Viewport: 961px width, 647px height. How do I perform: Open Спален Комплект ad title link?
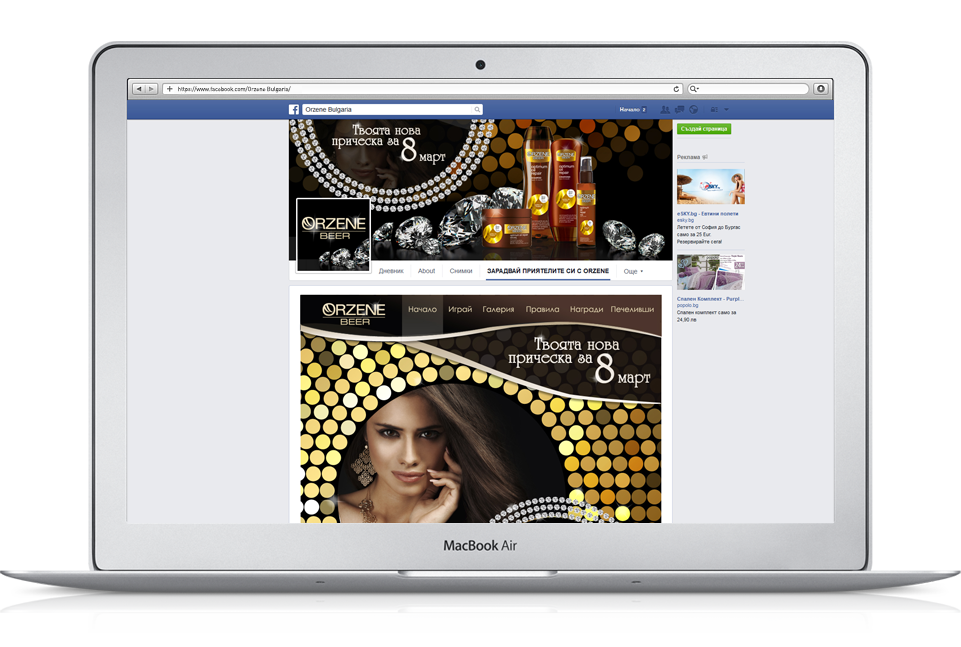[x=710, y=299]
